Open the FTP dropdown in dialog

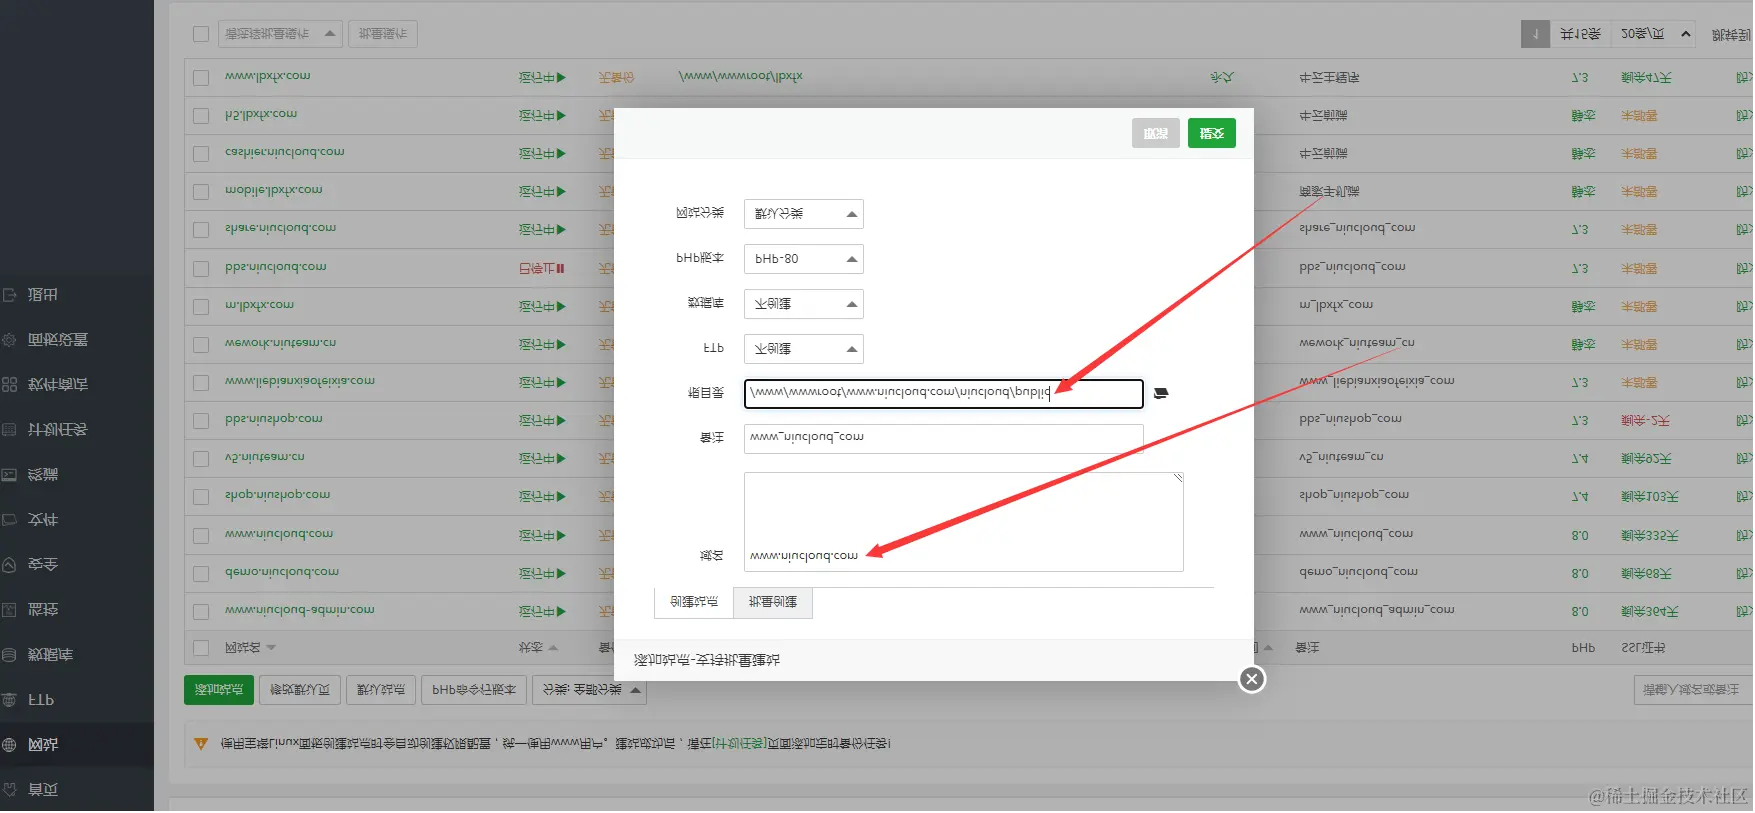[x=803, y=349]
